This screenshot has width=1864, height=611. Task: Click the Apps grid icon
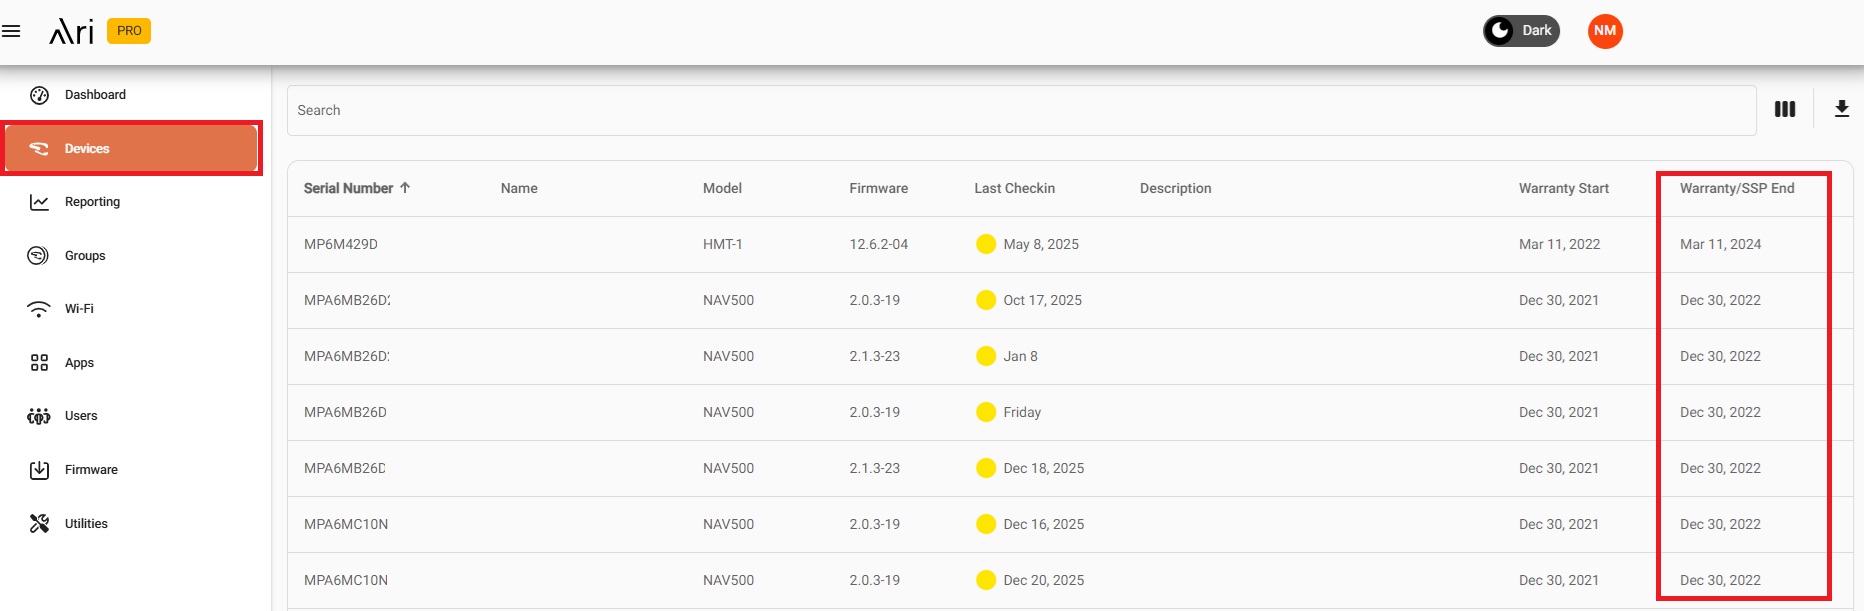point(39,363)
